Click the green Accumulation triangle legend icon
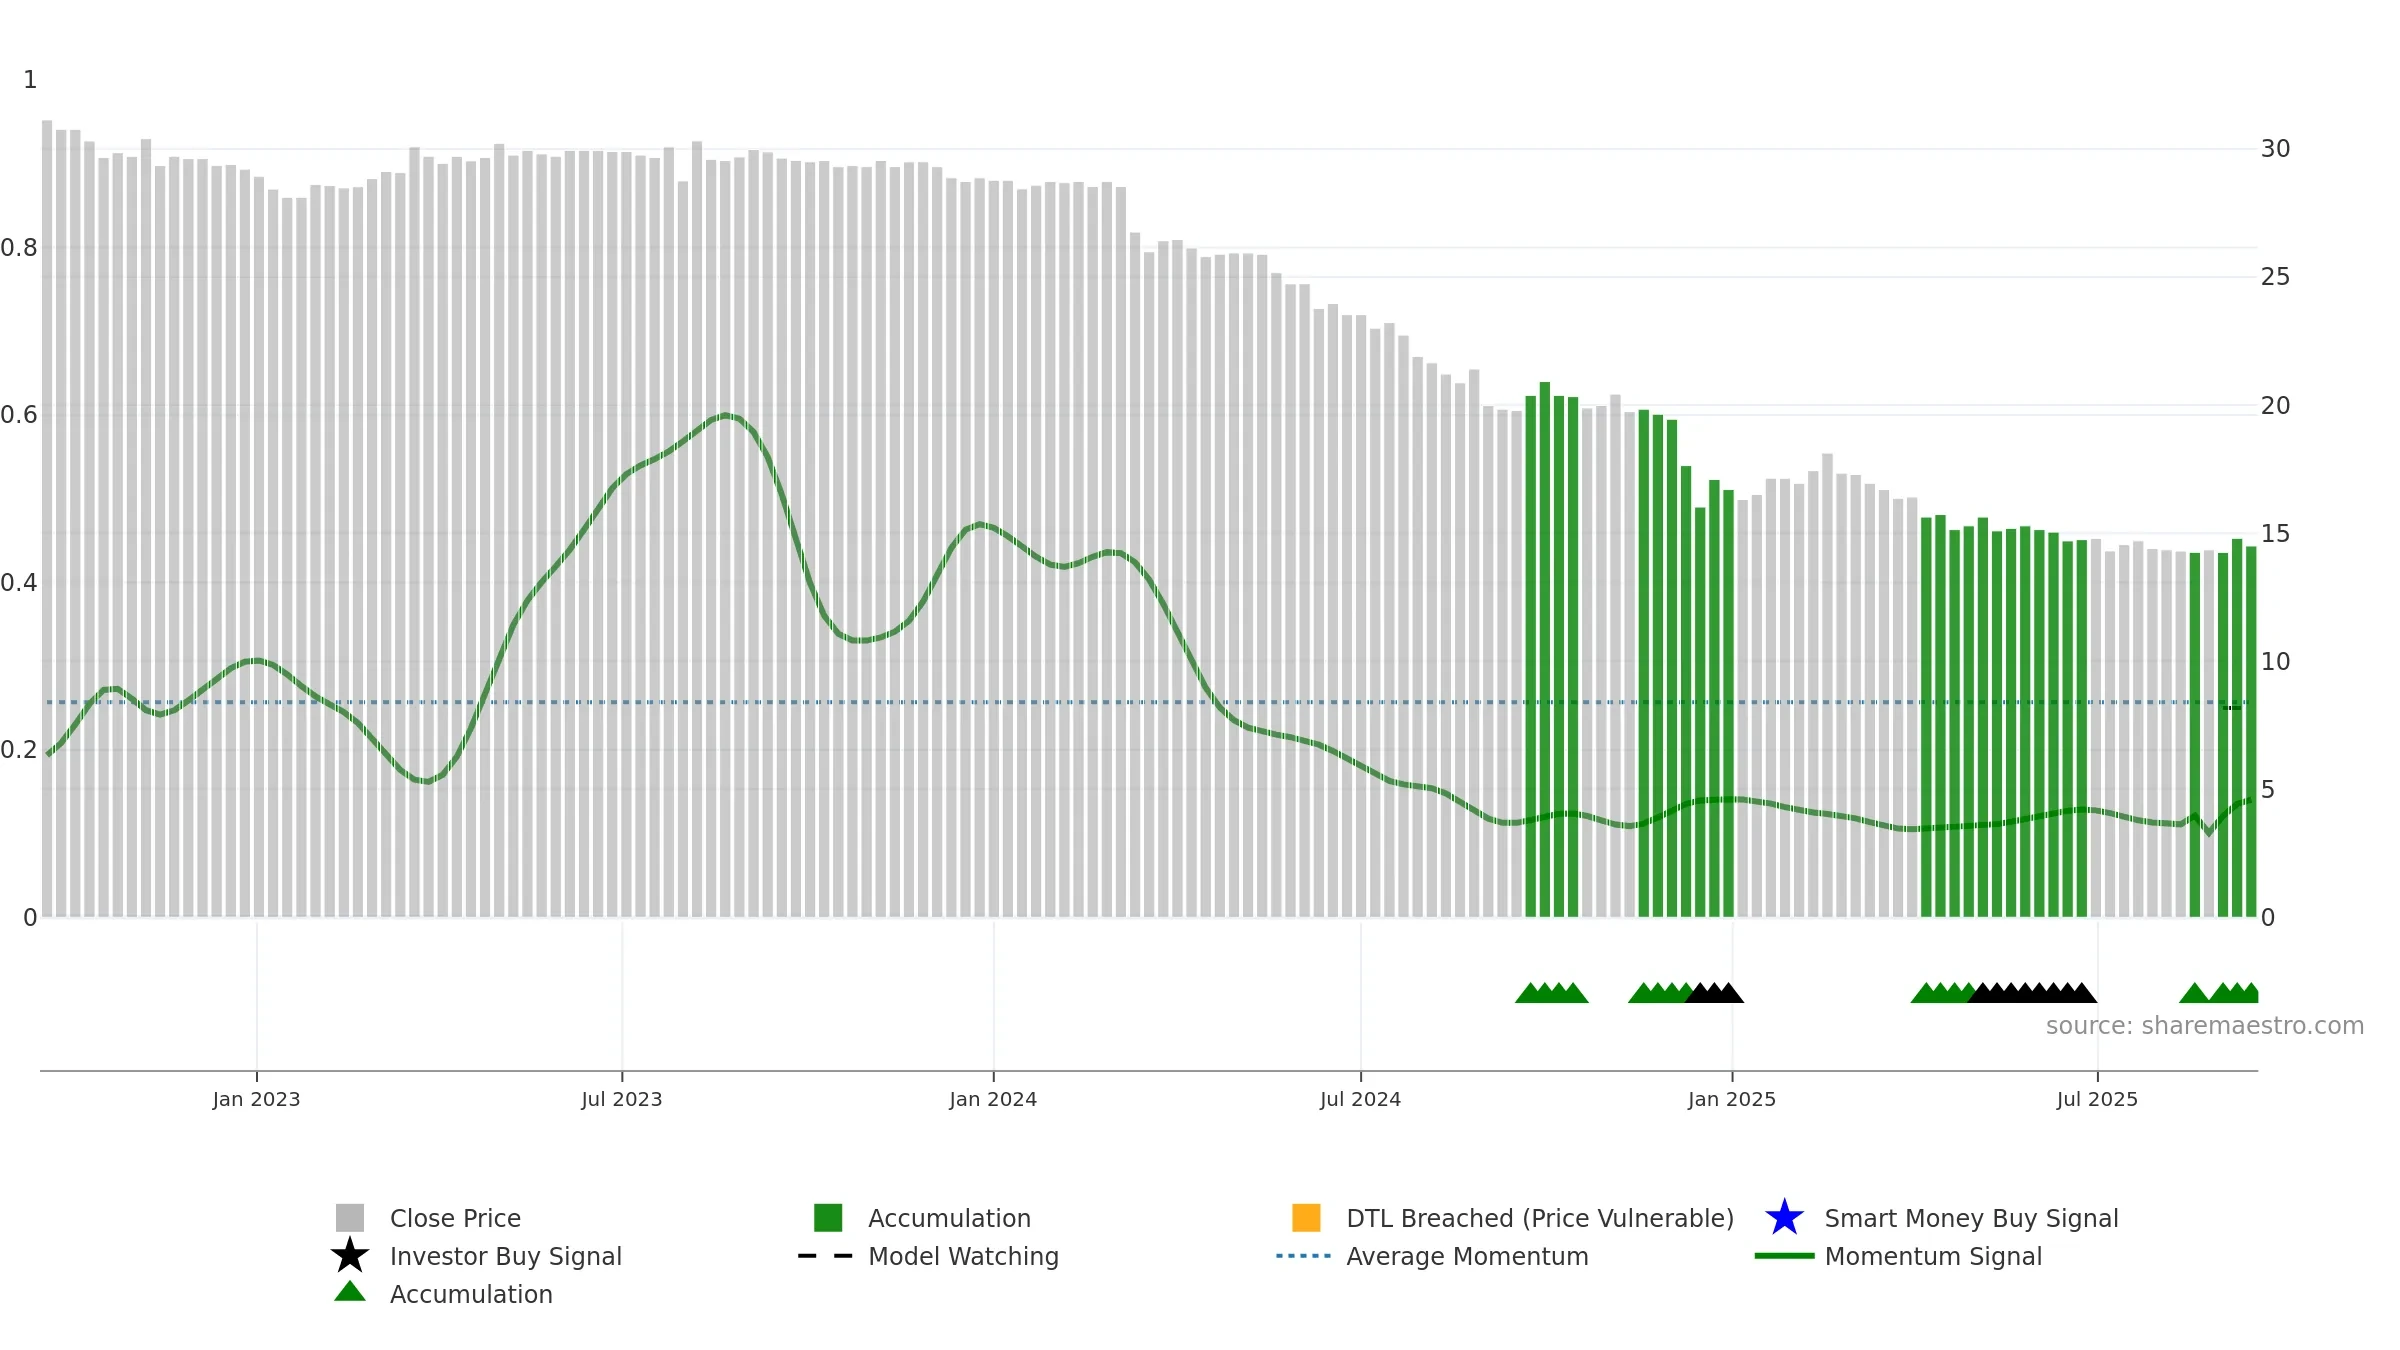 coord(350,1291)
